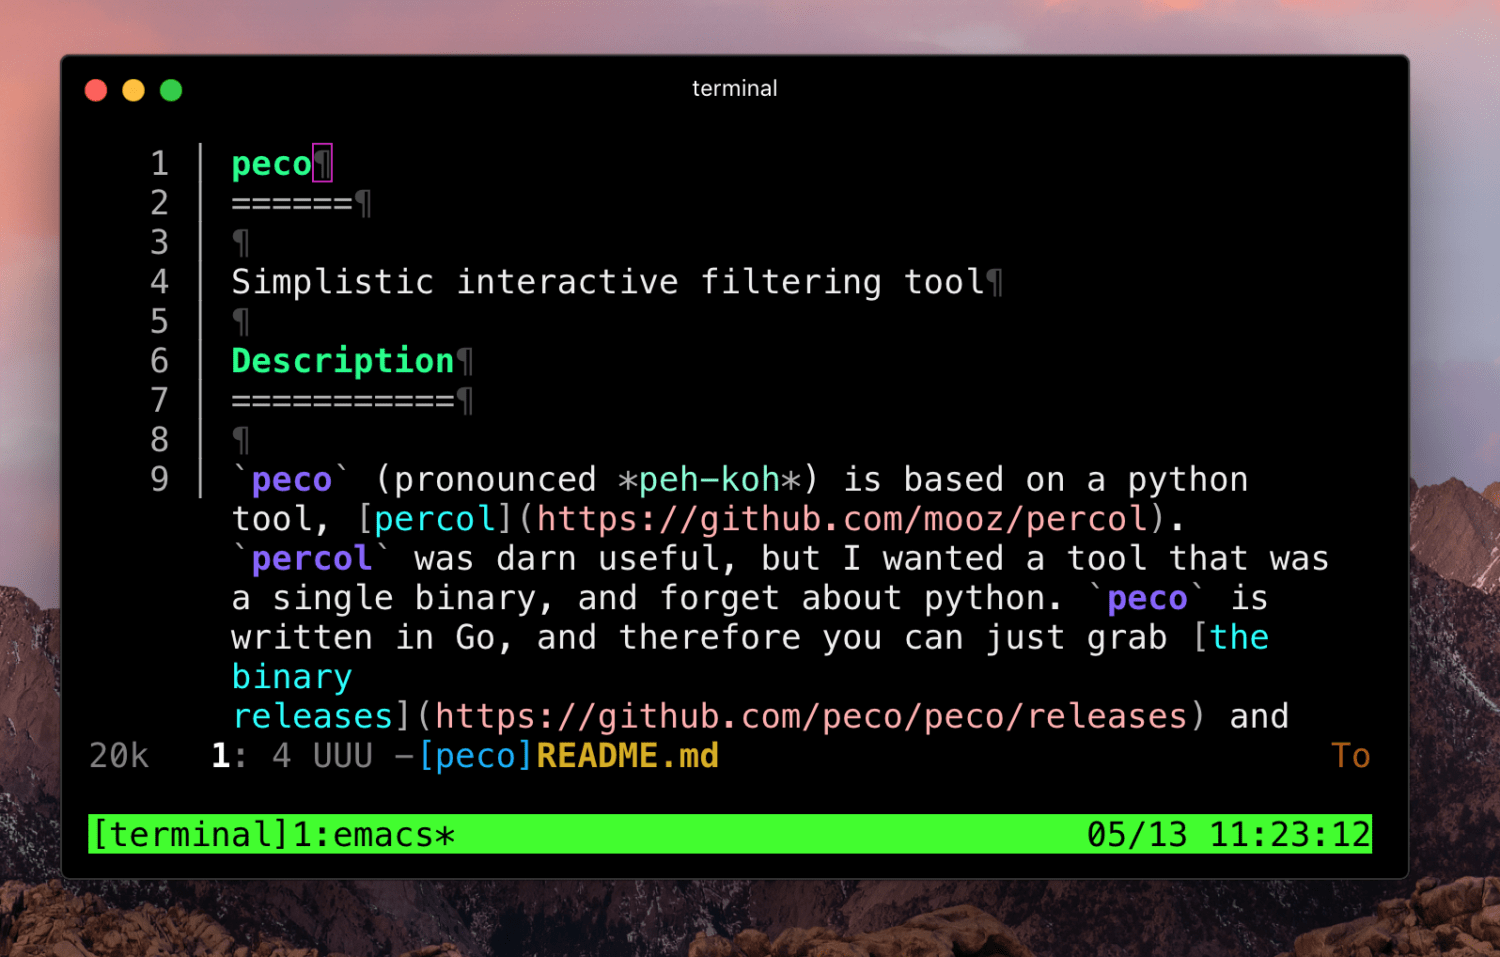This screenshot has height=957, width=1500.
Task: Open the github.com/peco/peco/releases URL
Action: tap(810, 717)
